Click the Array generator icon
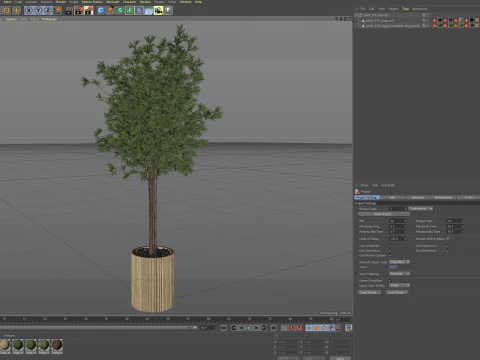This screenshot has height=360, width=480. (129, 11)
